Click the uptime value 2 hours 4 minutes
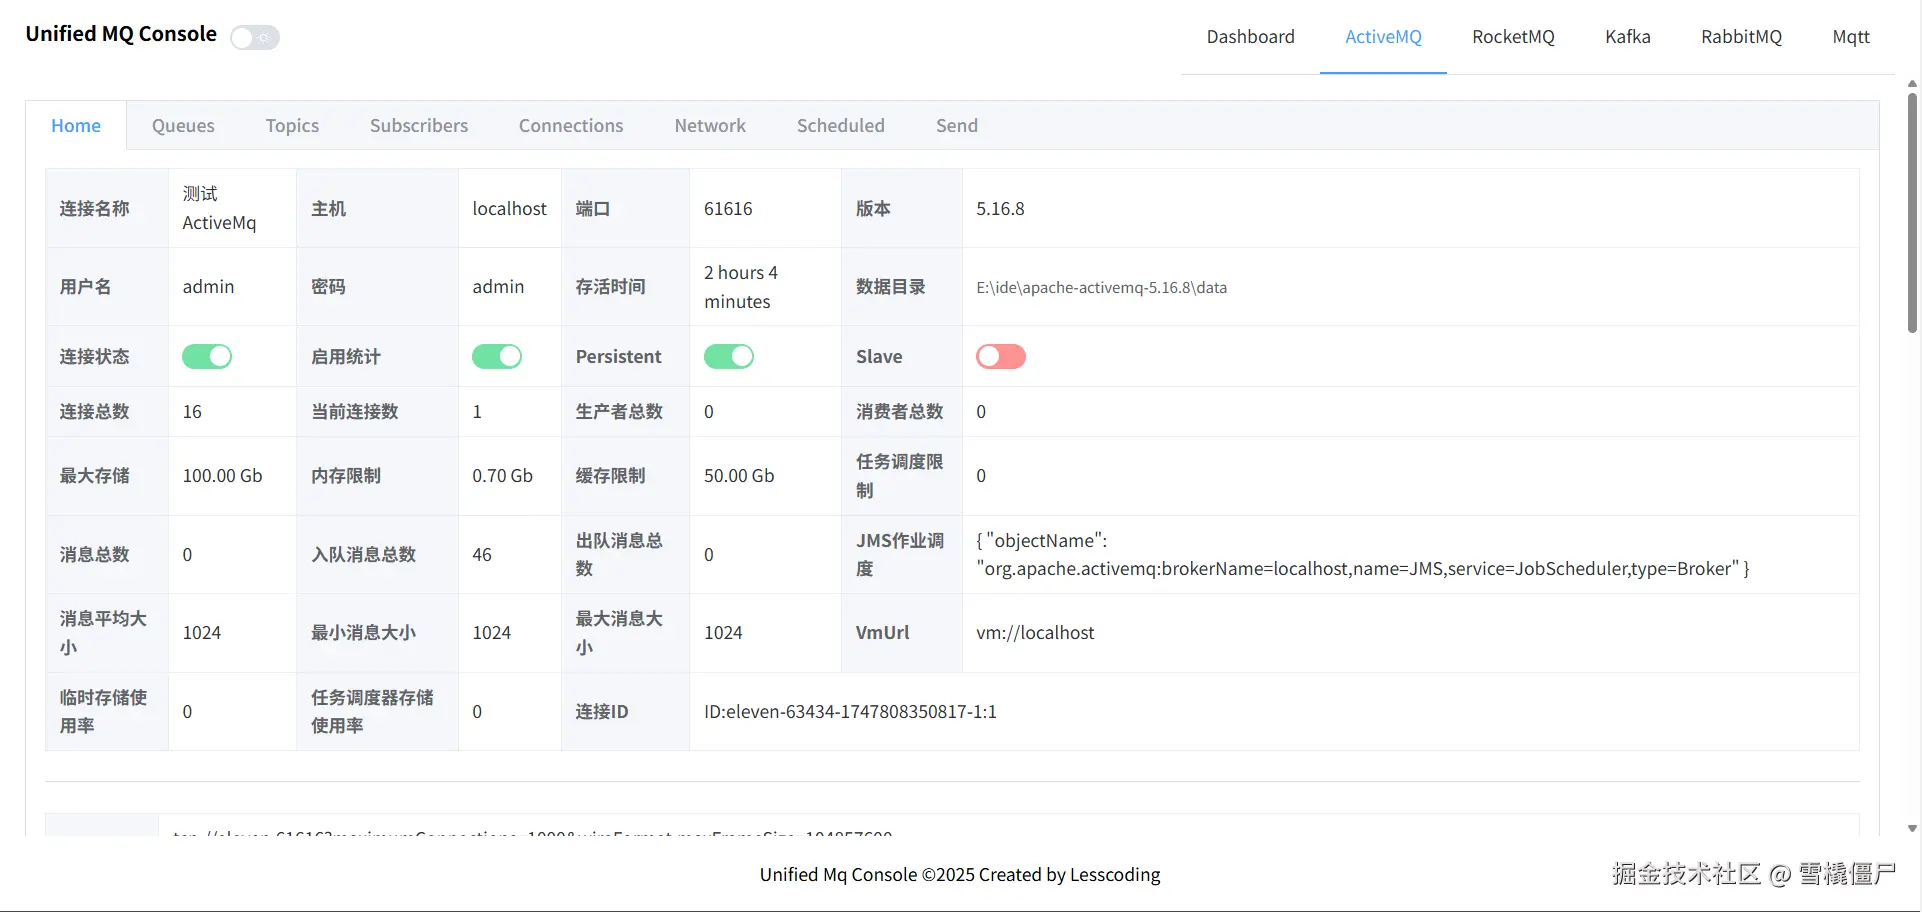 point(741,287)
